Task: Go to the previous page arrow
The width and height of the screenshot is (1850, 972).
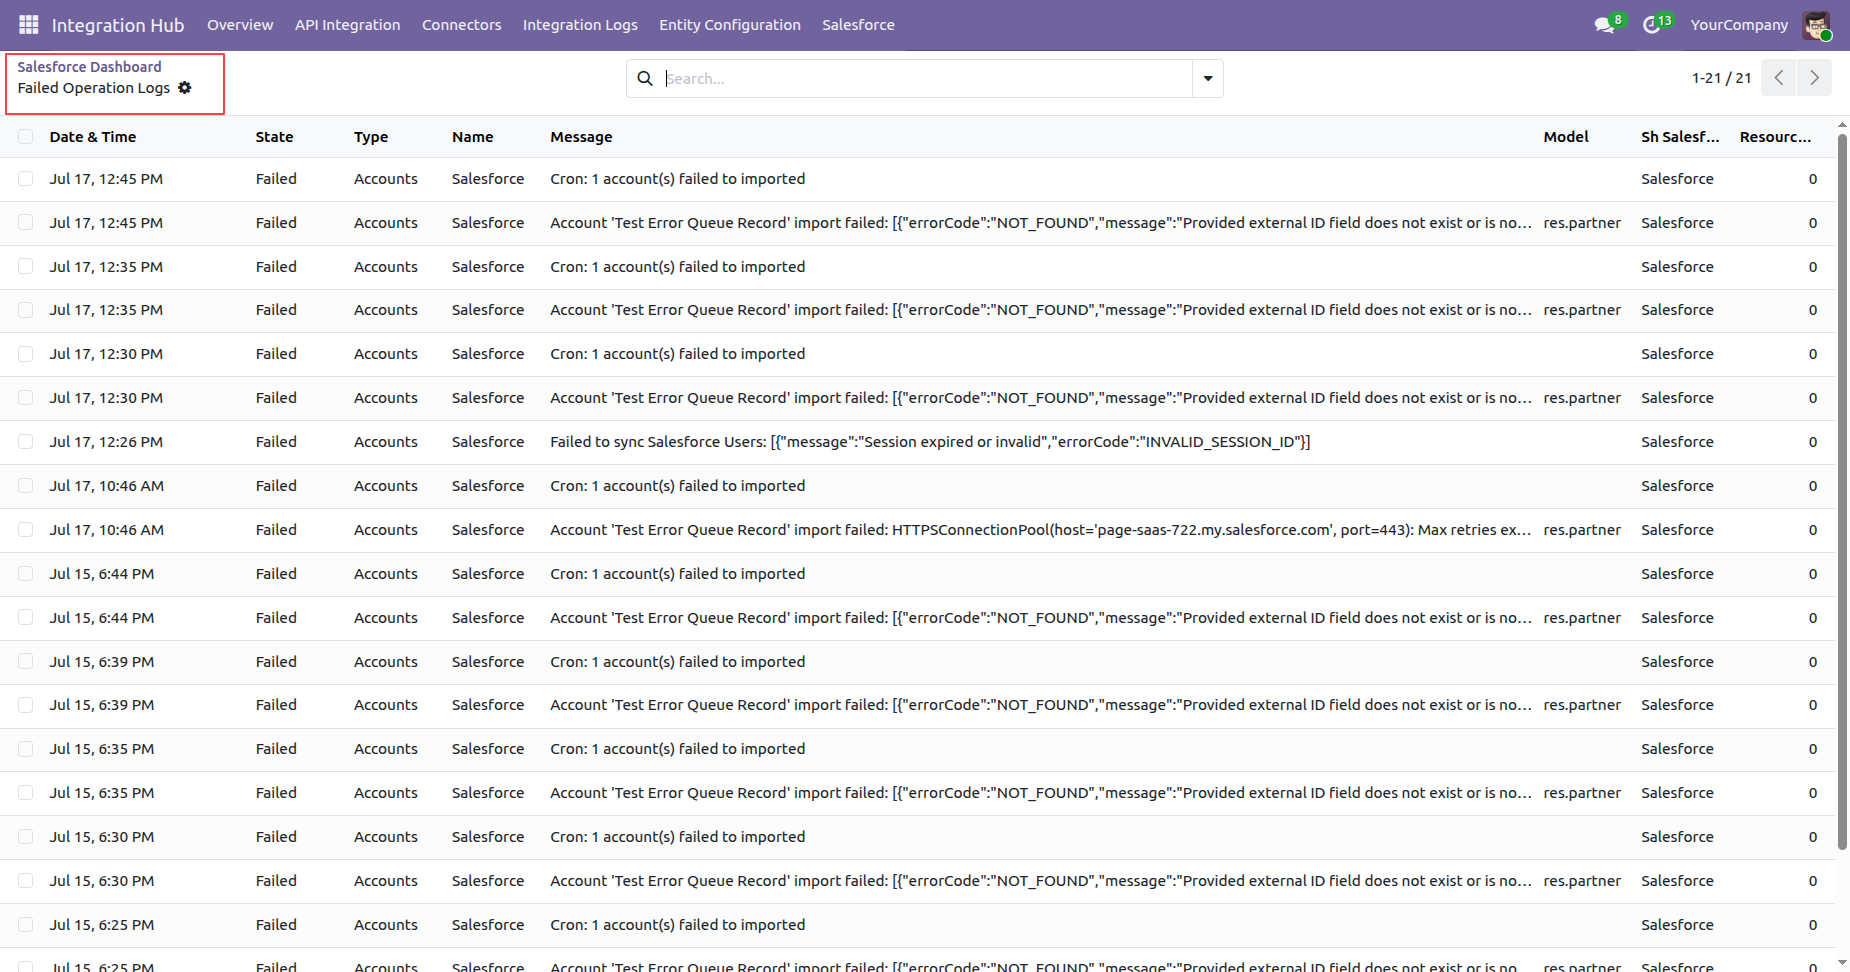Action: (1779, 78)
